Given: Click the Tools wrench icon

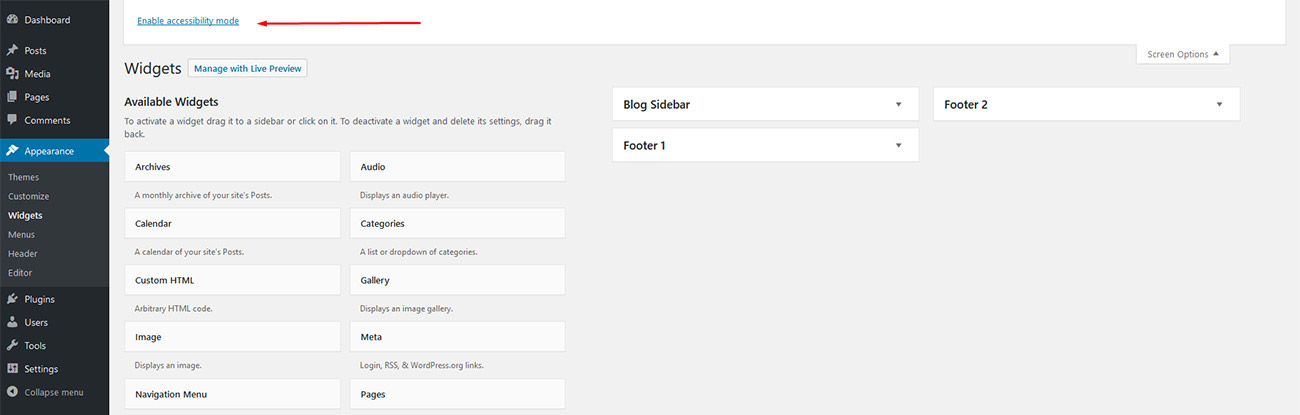Looking at the screenshot, I should pos(12,346).
